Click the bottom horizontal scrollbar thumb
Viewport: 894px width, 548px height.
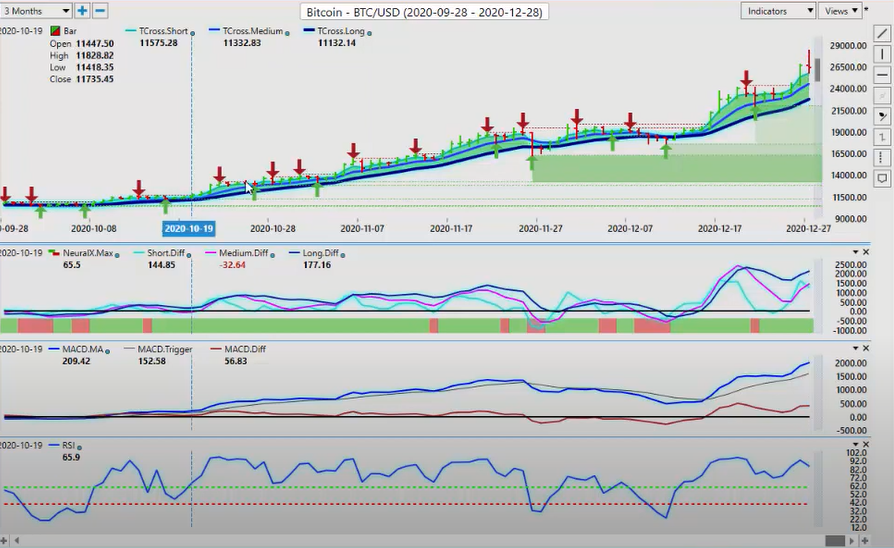coord(835,541)
